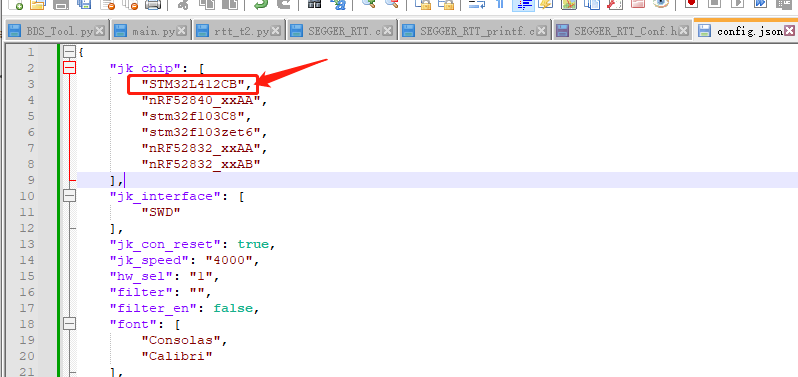This screenshot has width=798, height=377.
Task: Click the "STM32L412CB" string on line 3
Action: (193, 84)
